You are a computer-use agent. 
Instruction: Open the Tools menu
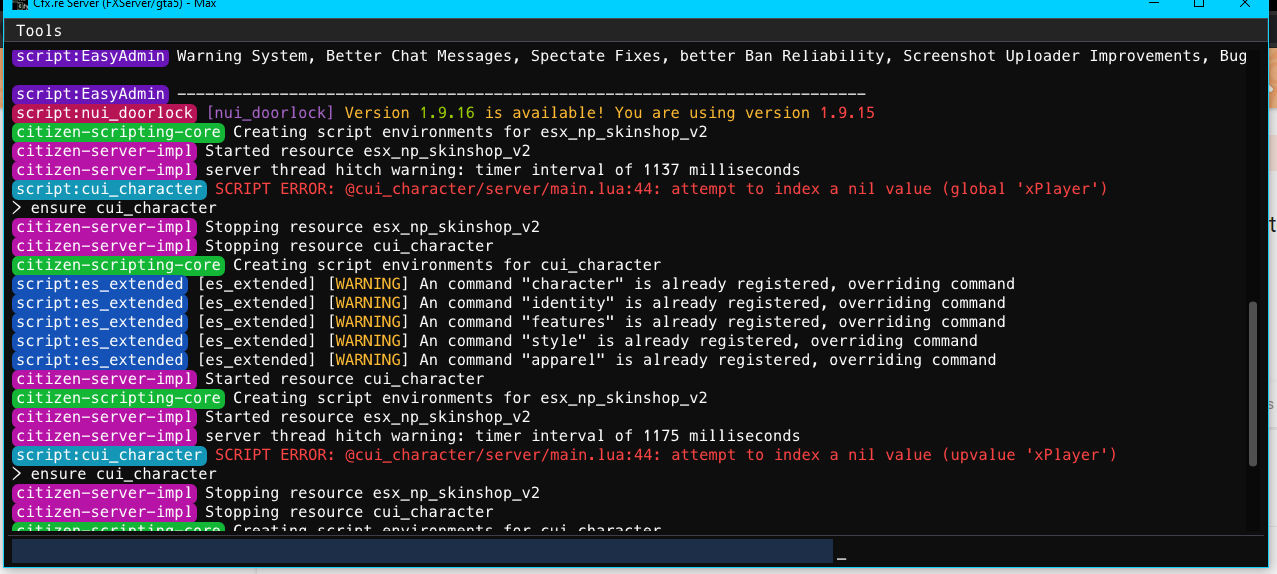39,31
